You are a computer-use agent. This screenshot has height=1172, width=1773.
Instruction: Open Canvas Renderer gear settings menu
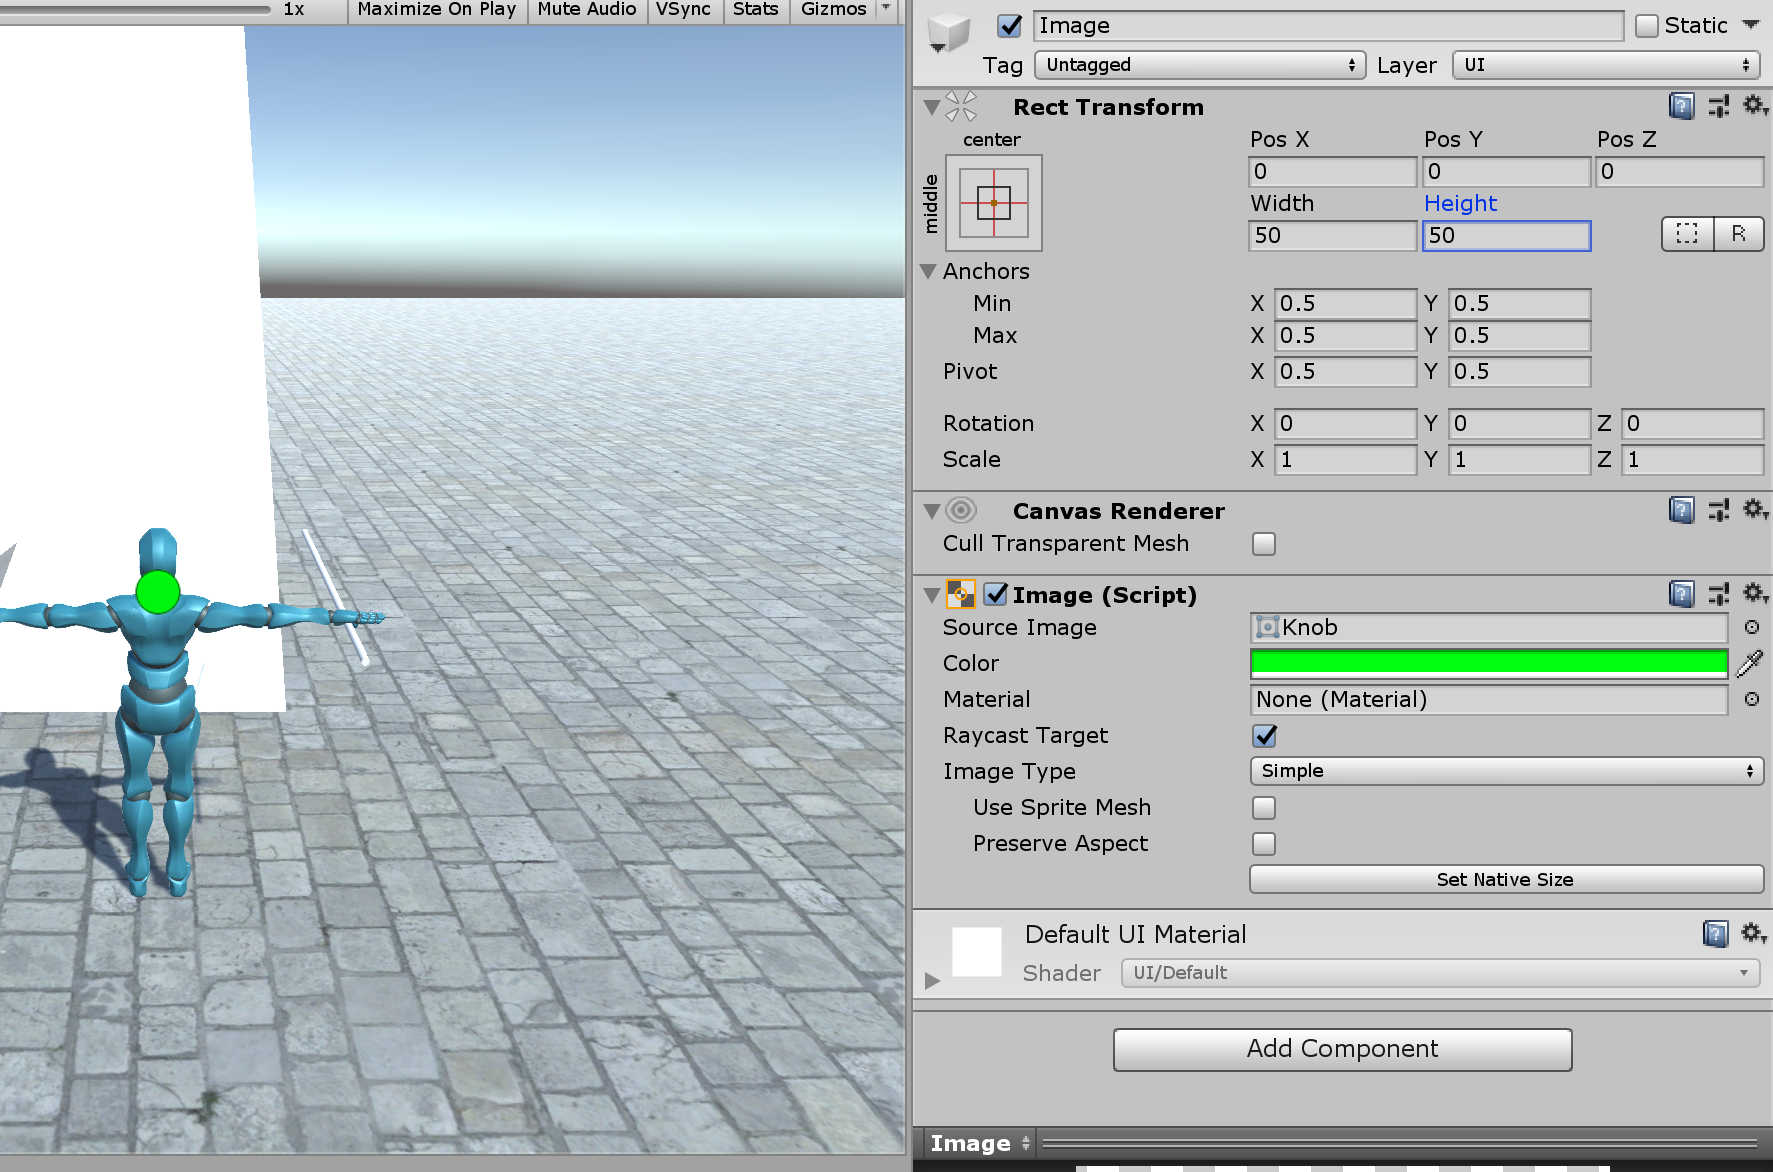pyautogui.click(x=1755, y=509)
